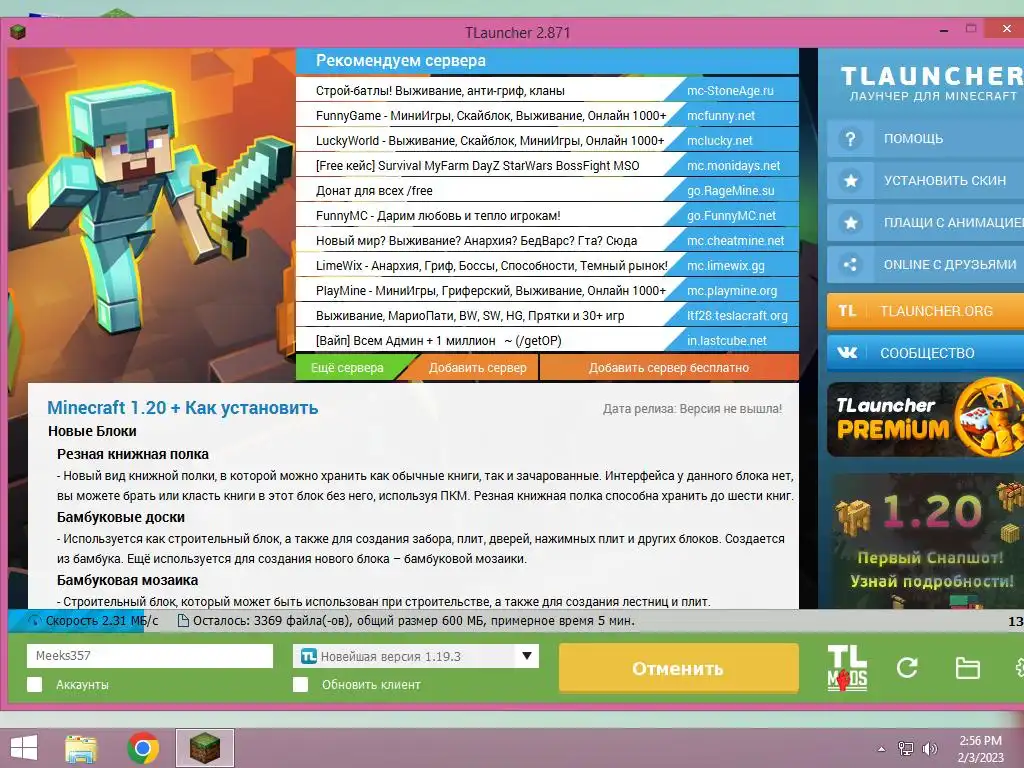Select TLauncher grass block in taskbar
Image resolution: width=1024 pixels, height=768 pixels.
[204, 748]
